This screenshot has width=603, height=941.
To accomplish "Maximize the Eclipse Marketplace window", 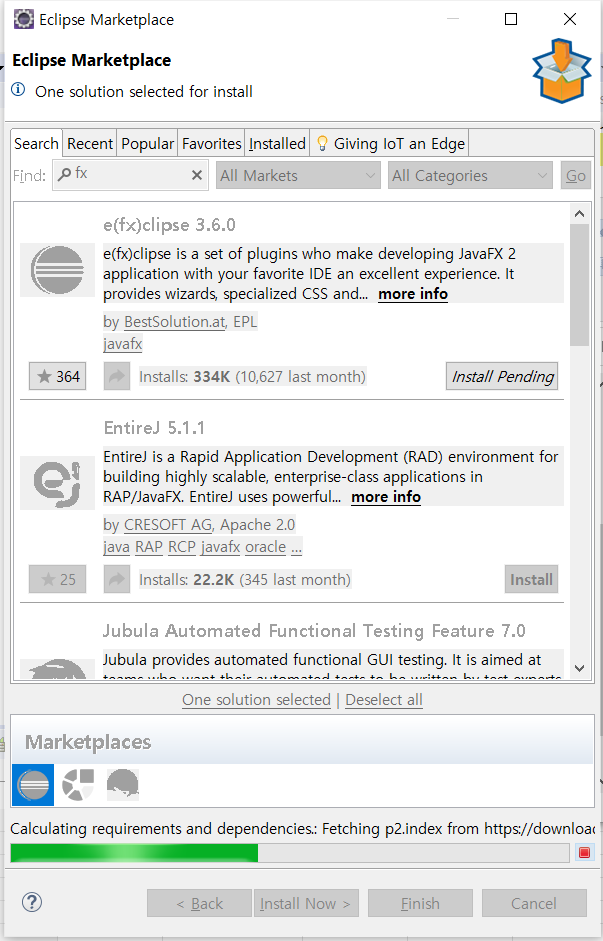I will point(511,19).
